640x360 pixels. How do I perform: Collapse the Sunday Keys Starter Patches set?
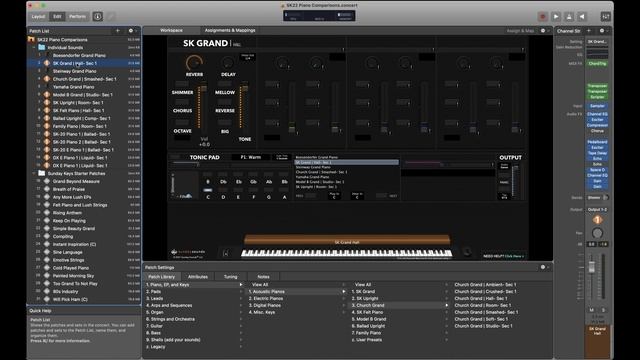[34, 173]
